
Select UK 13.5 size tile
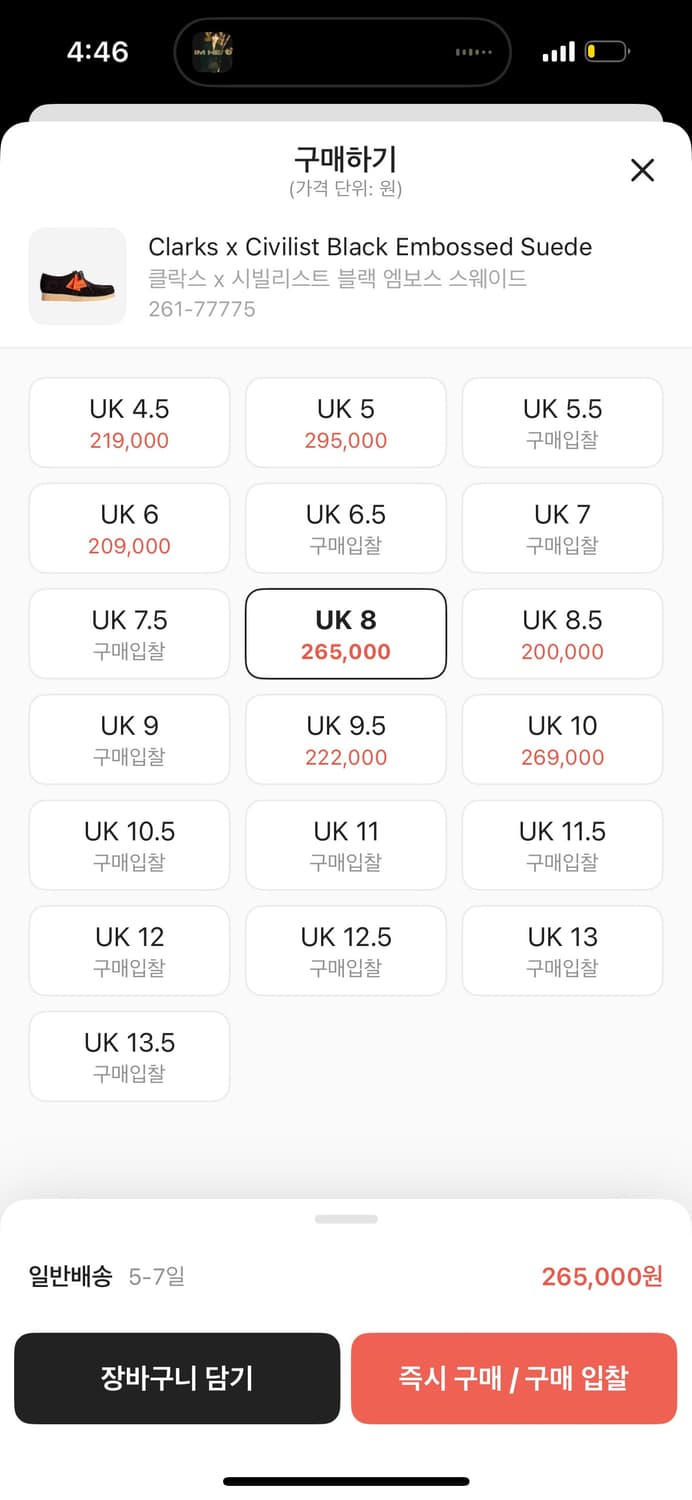pyautogui.click(x=129, y=1057)
